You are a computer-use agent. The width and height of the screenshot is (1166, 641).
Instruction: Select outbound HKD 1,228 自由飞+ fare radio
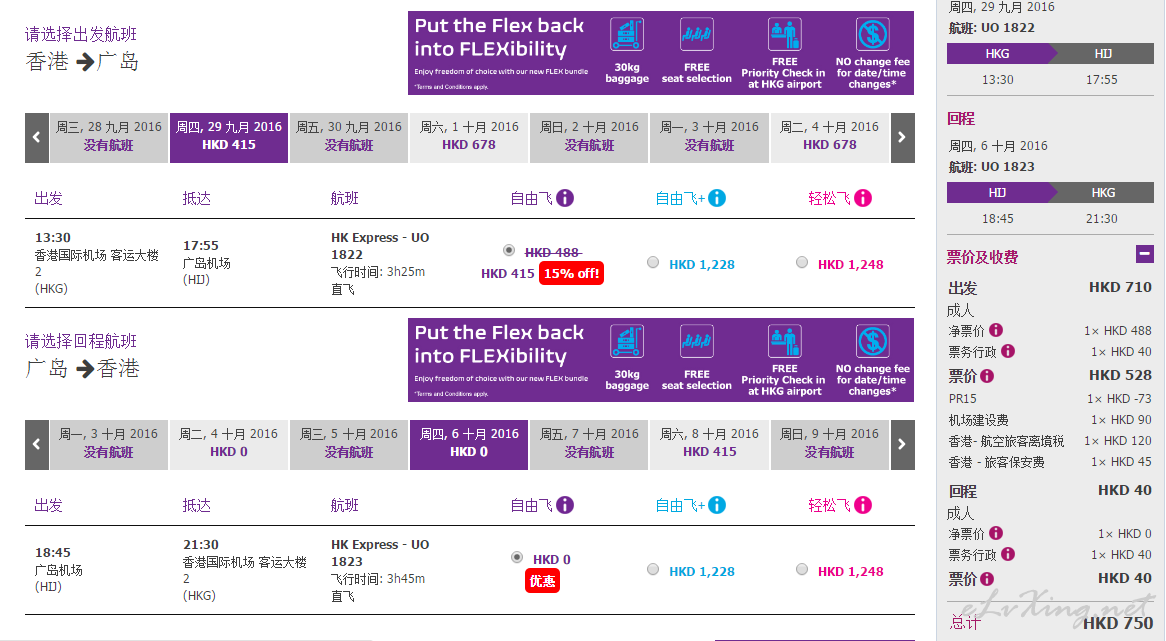click(x=653, y=262)
